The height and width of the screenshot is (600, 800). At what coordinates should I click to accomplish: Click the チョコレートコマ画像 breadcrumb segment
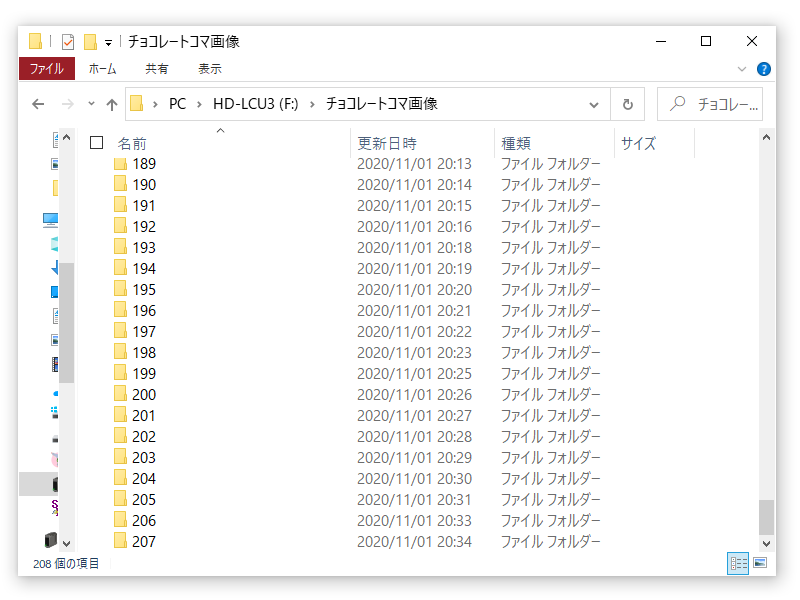coord(382,104)
